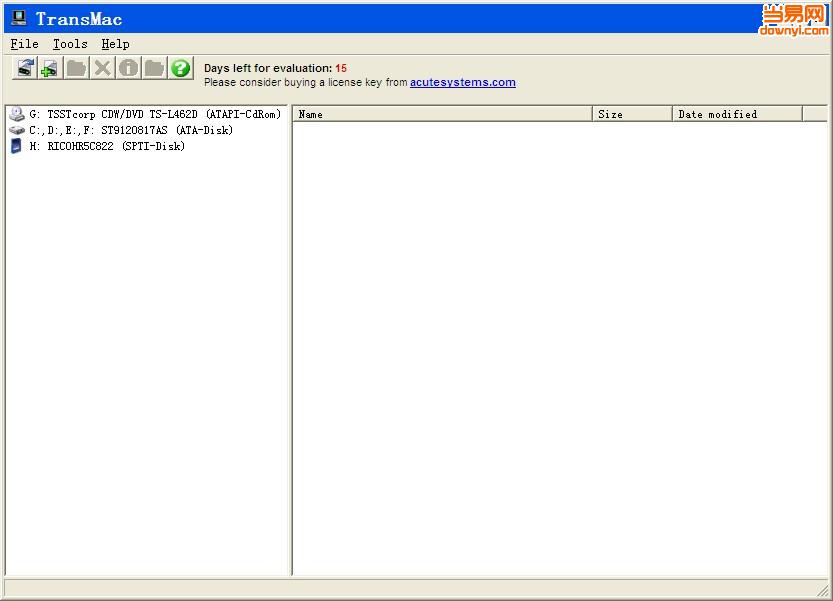Click the first toolbar icon with disk and arrow

tap(25, 68)
